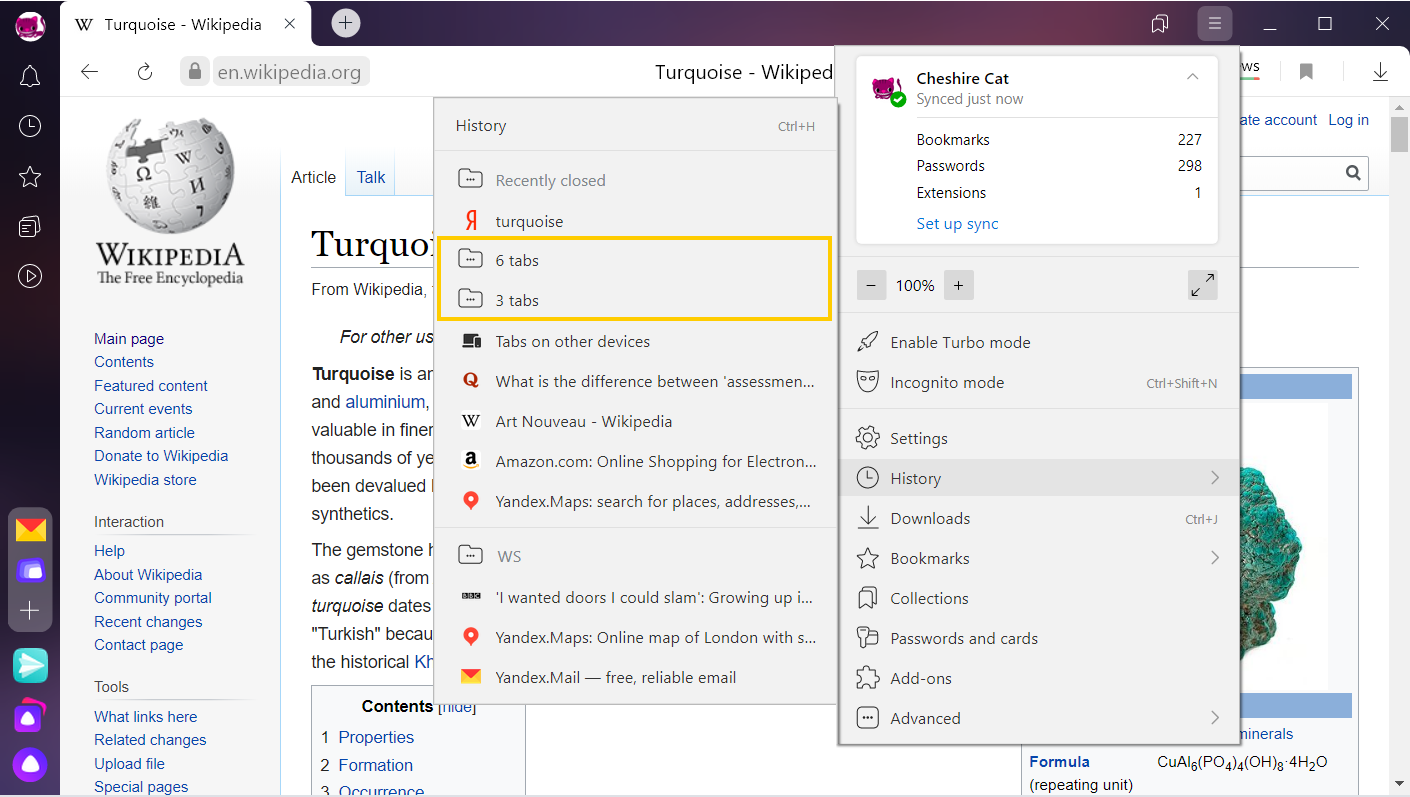1410x797 pixels.
Task: Click the Set up sync link
Action: coord(957,224)
